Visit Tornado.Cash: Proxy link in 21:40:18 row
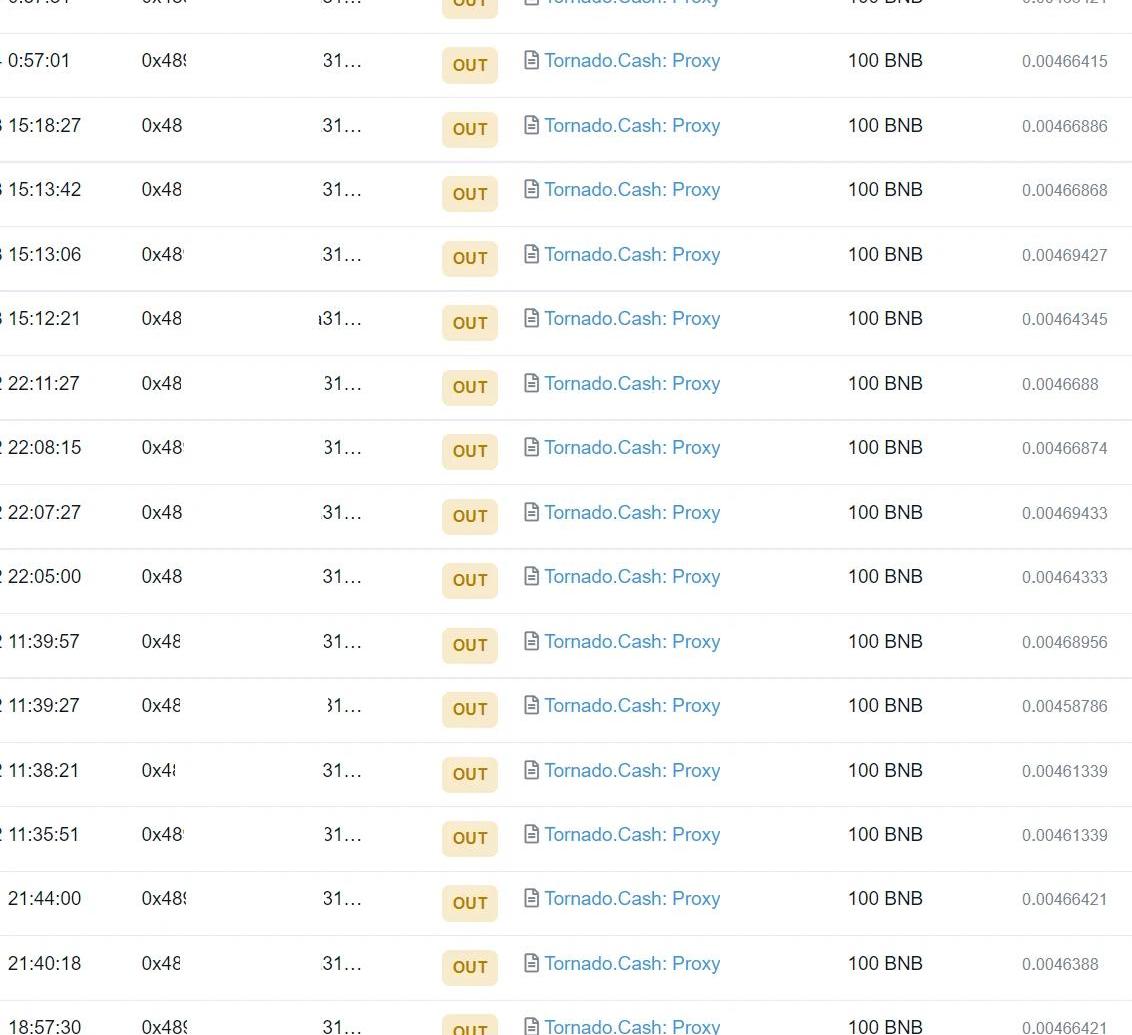Screen dimensions: 1132x1035 (x=632, y=964)
